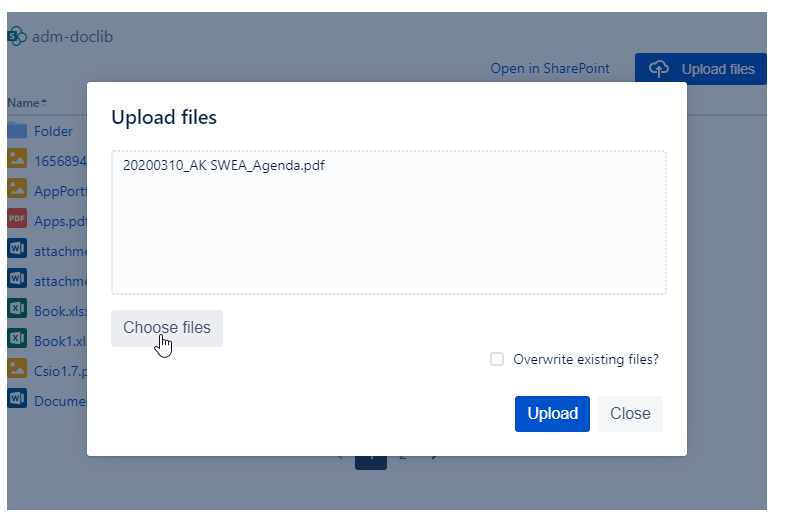This screenshot has height=526, width=794.
Task: Follow the Open in SharePoint link
Action: [x=550, y=69]
